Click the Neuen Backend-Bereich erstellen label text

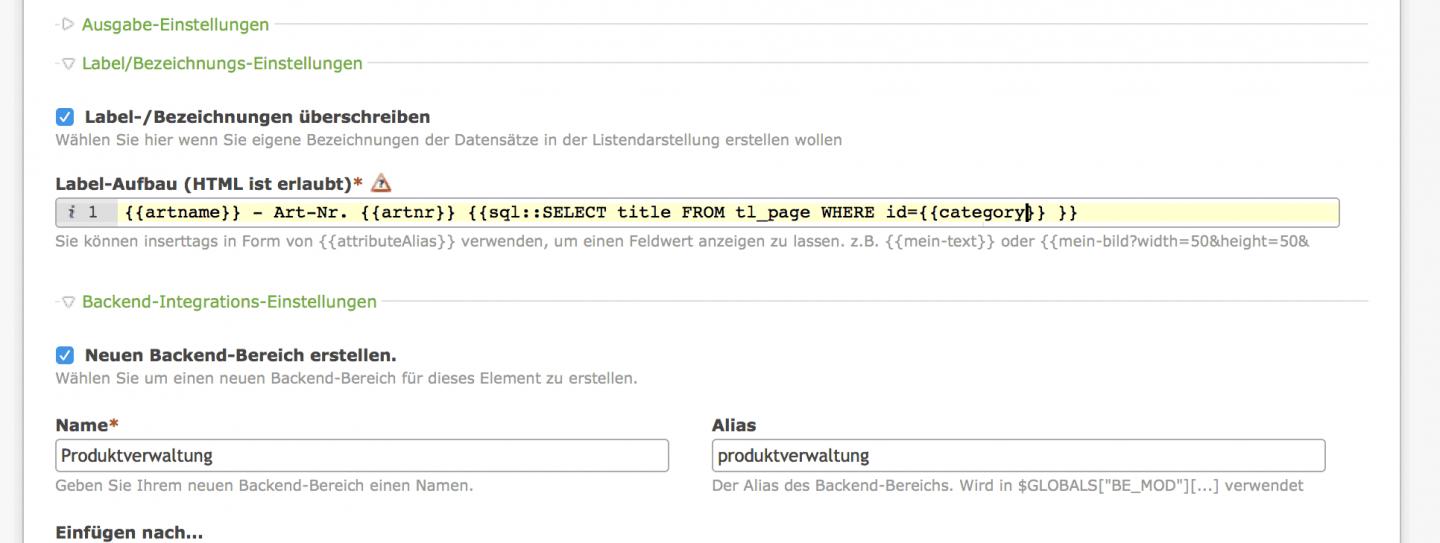(x=240, y=355)
